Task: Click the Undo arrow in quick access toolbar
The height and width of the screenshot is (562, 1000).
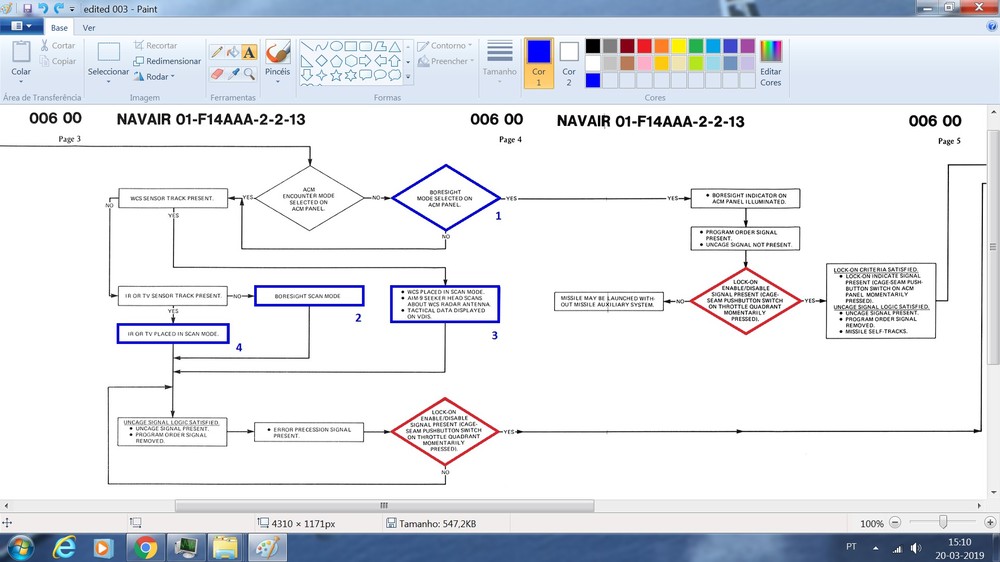Action: pos(43,8)
